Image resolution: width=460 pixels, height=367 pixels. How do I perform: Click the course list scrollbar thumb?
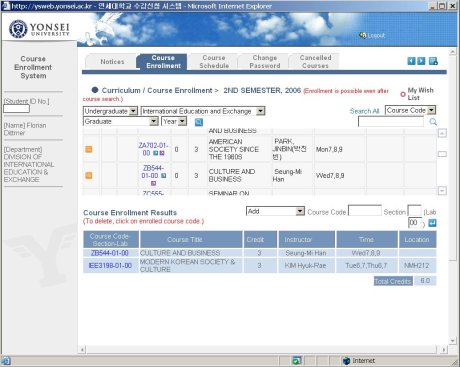(x=442, y=154)
